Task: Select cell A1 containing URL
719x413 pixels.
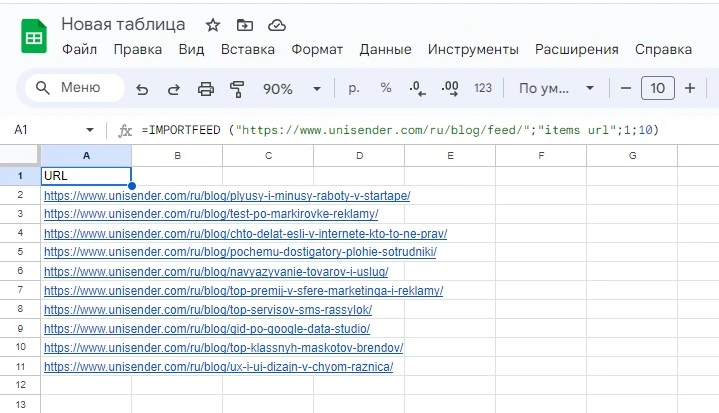Action: [86, 176]
